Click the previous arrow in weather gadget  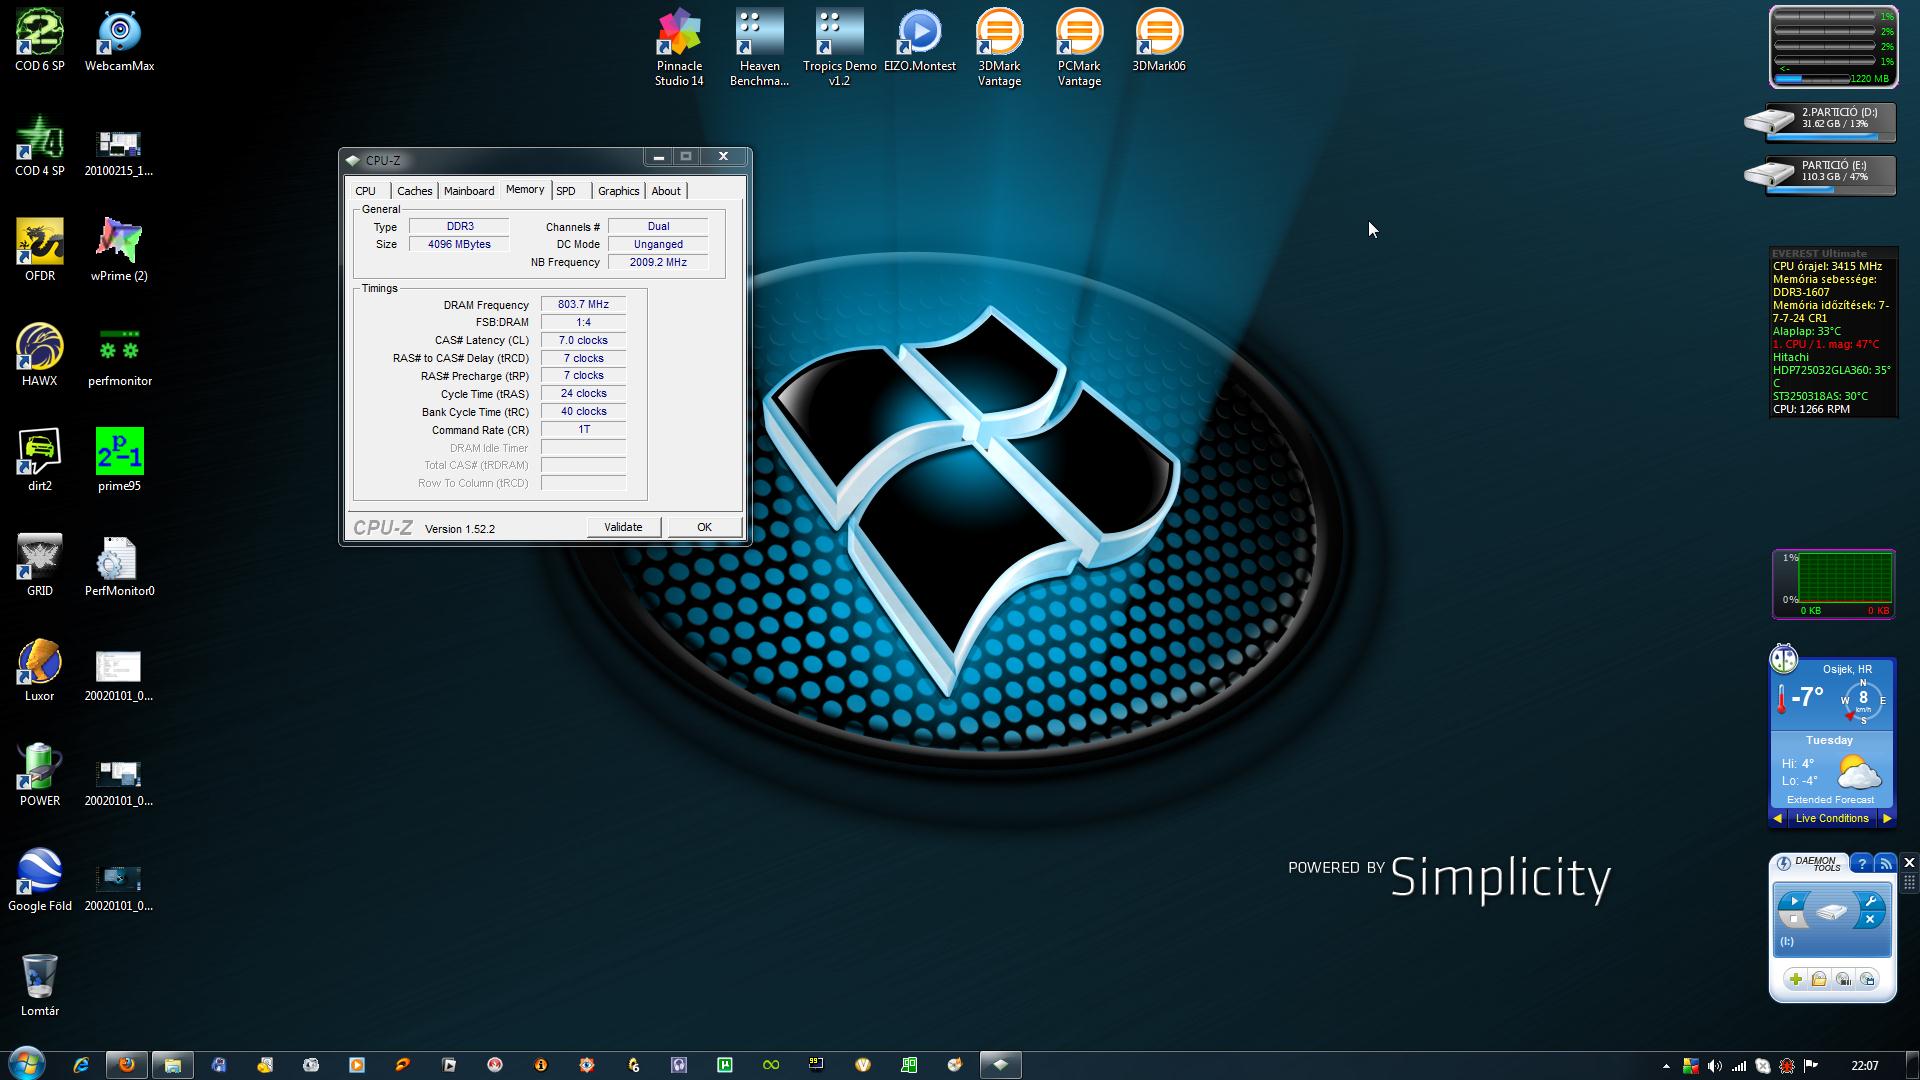1778,818
